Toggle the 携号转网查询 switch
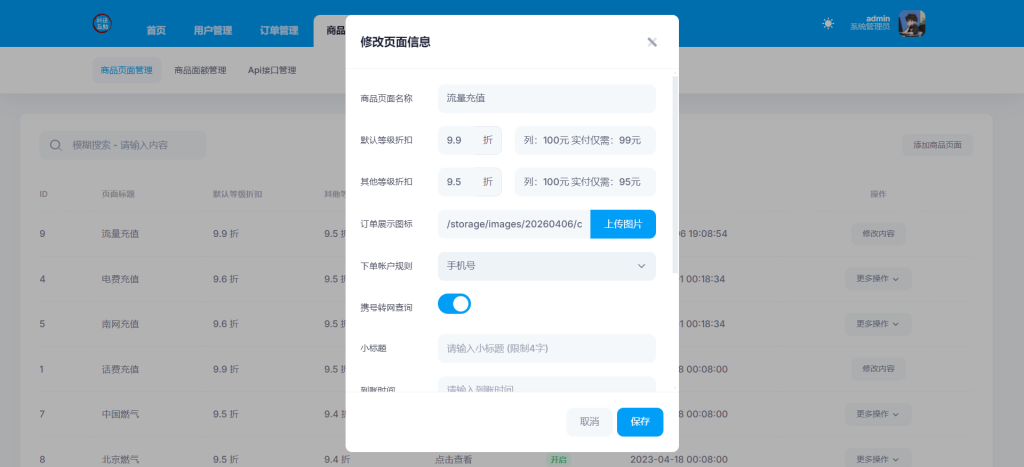This screenshot has height=467, width=1024. pyautogui.click(x=454, y=304)
